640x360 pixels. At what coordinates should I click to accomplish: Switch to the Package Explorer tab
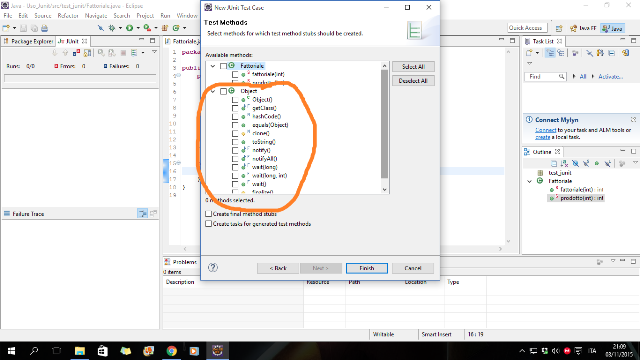pyautogui.click(x=28, y=41)
